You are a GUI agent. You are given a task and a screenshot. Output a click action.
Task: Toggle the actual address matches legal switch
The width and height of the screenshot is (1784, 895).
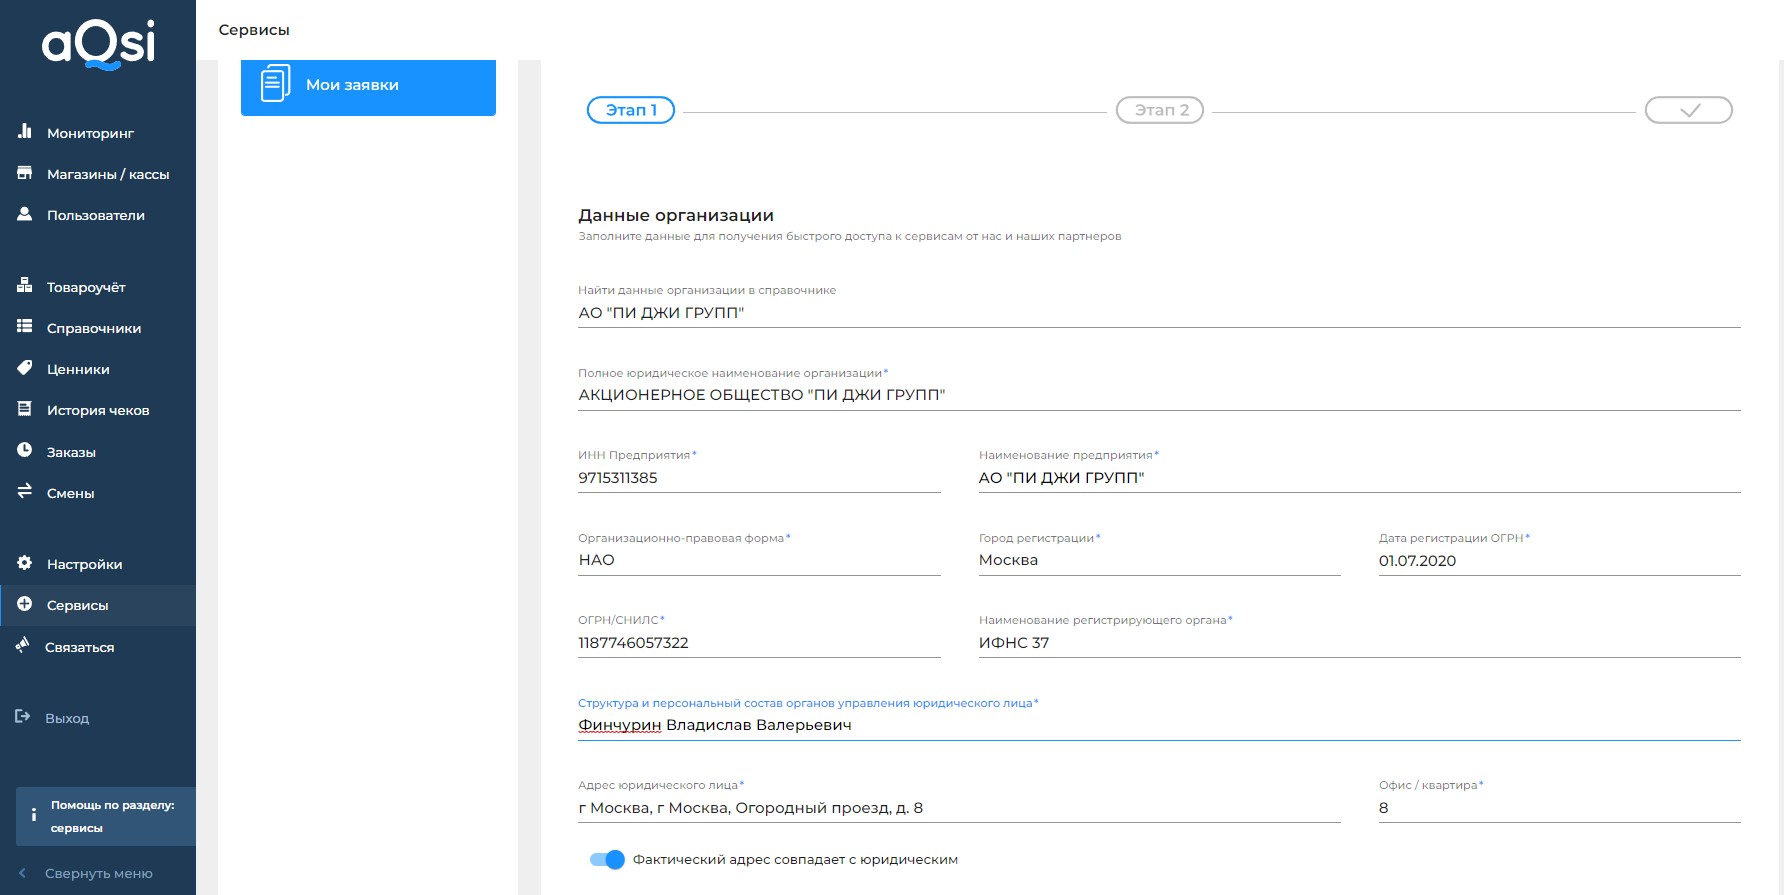[607, 859]
